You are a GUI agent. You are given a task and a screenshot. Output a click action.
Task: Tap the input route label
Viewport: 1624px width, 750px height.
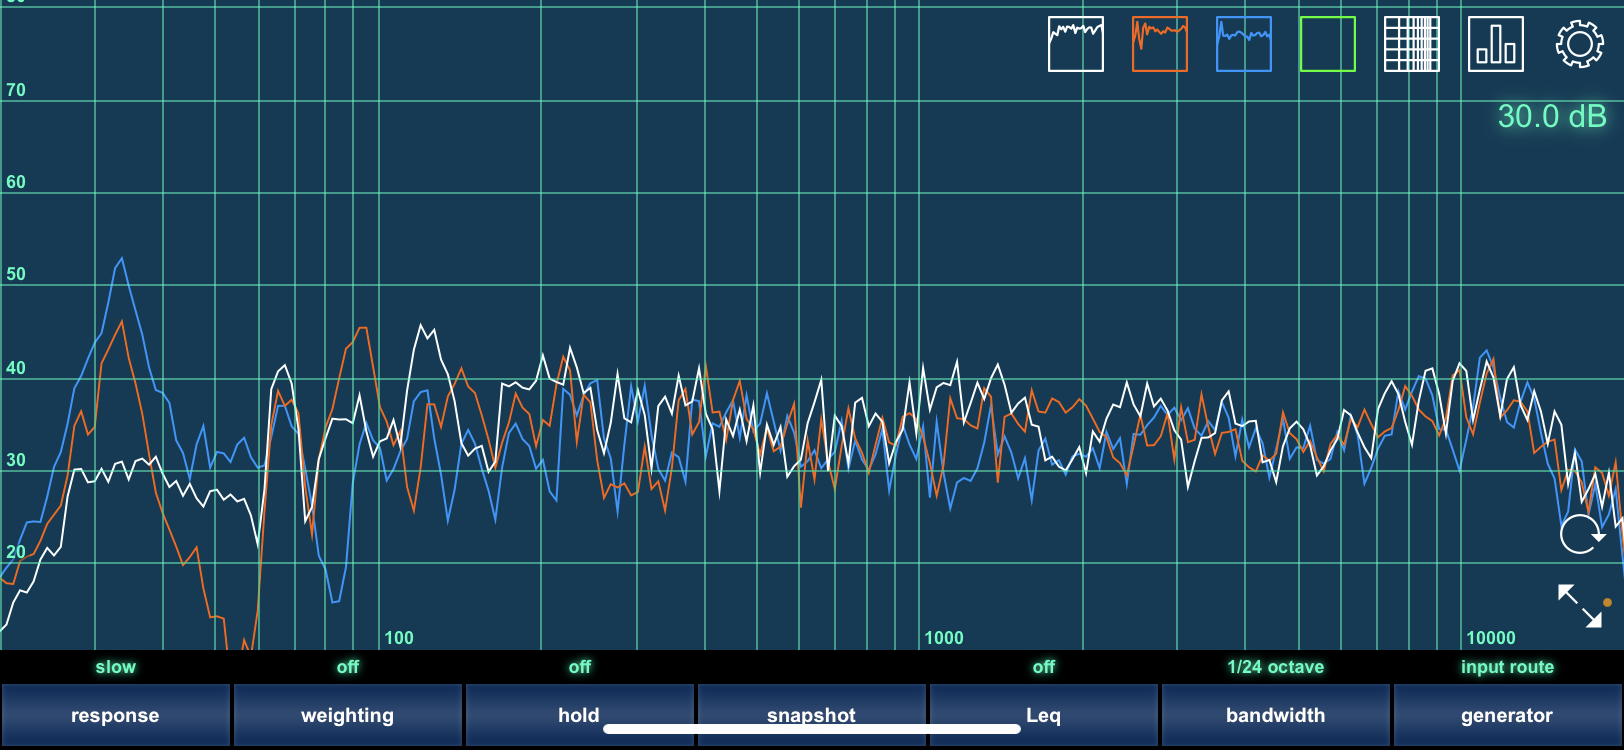pyautogui.click(x=1507, y=667)
